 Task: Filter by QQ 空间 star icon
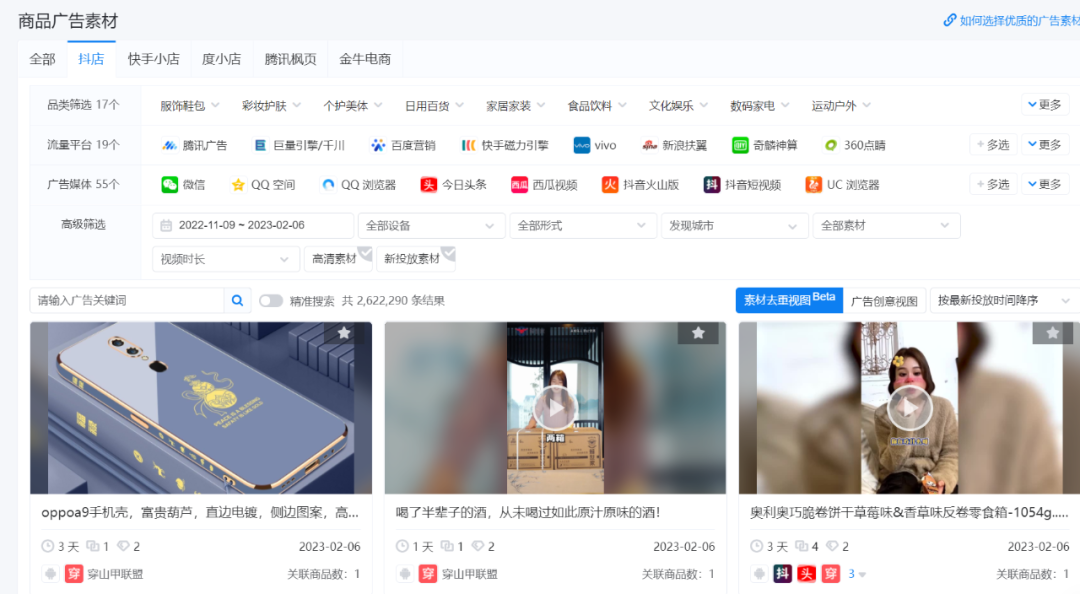(238, 185)
